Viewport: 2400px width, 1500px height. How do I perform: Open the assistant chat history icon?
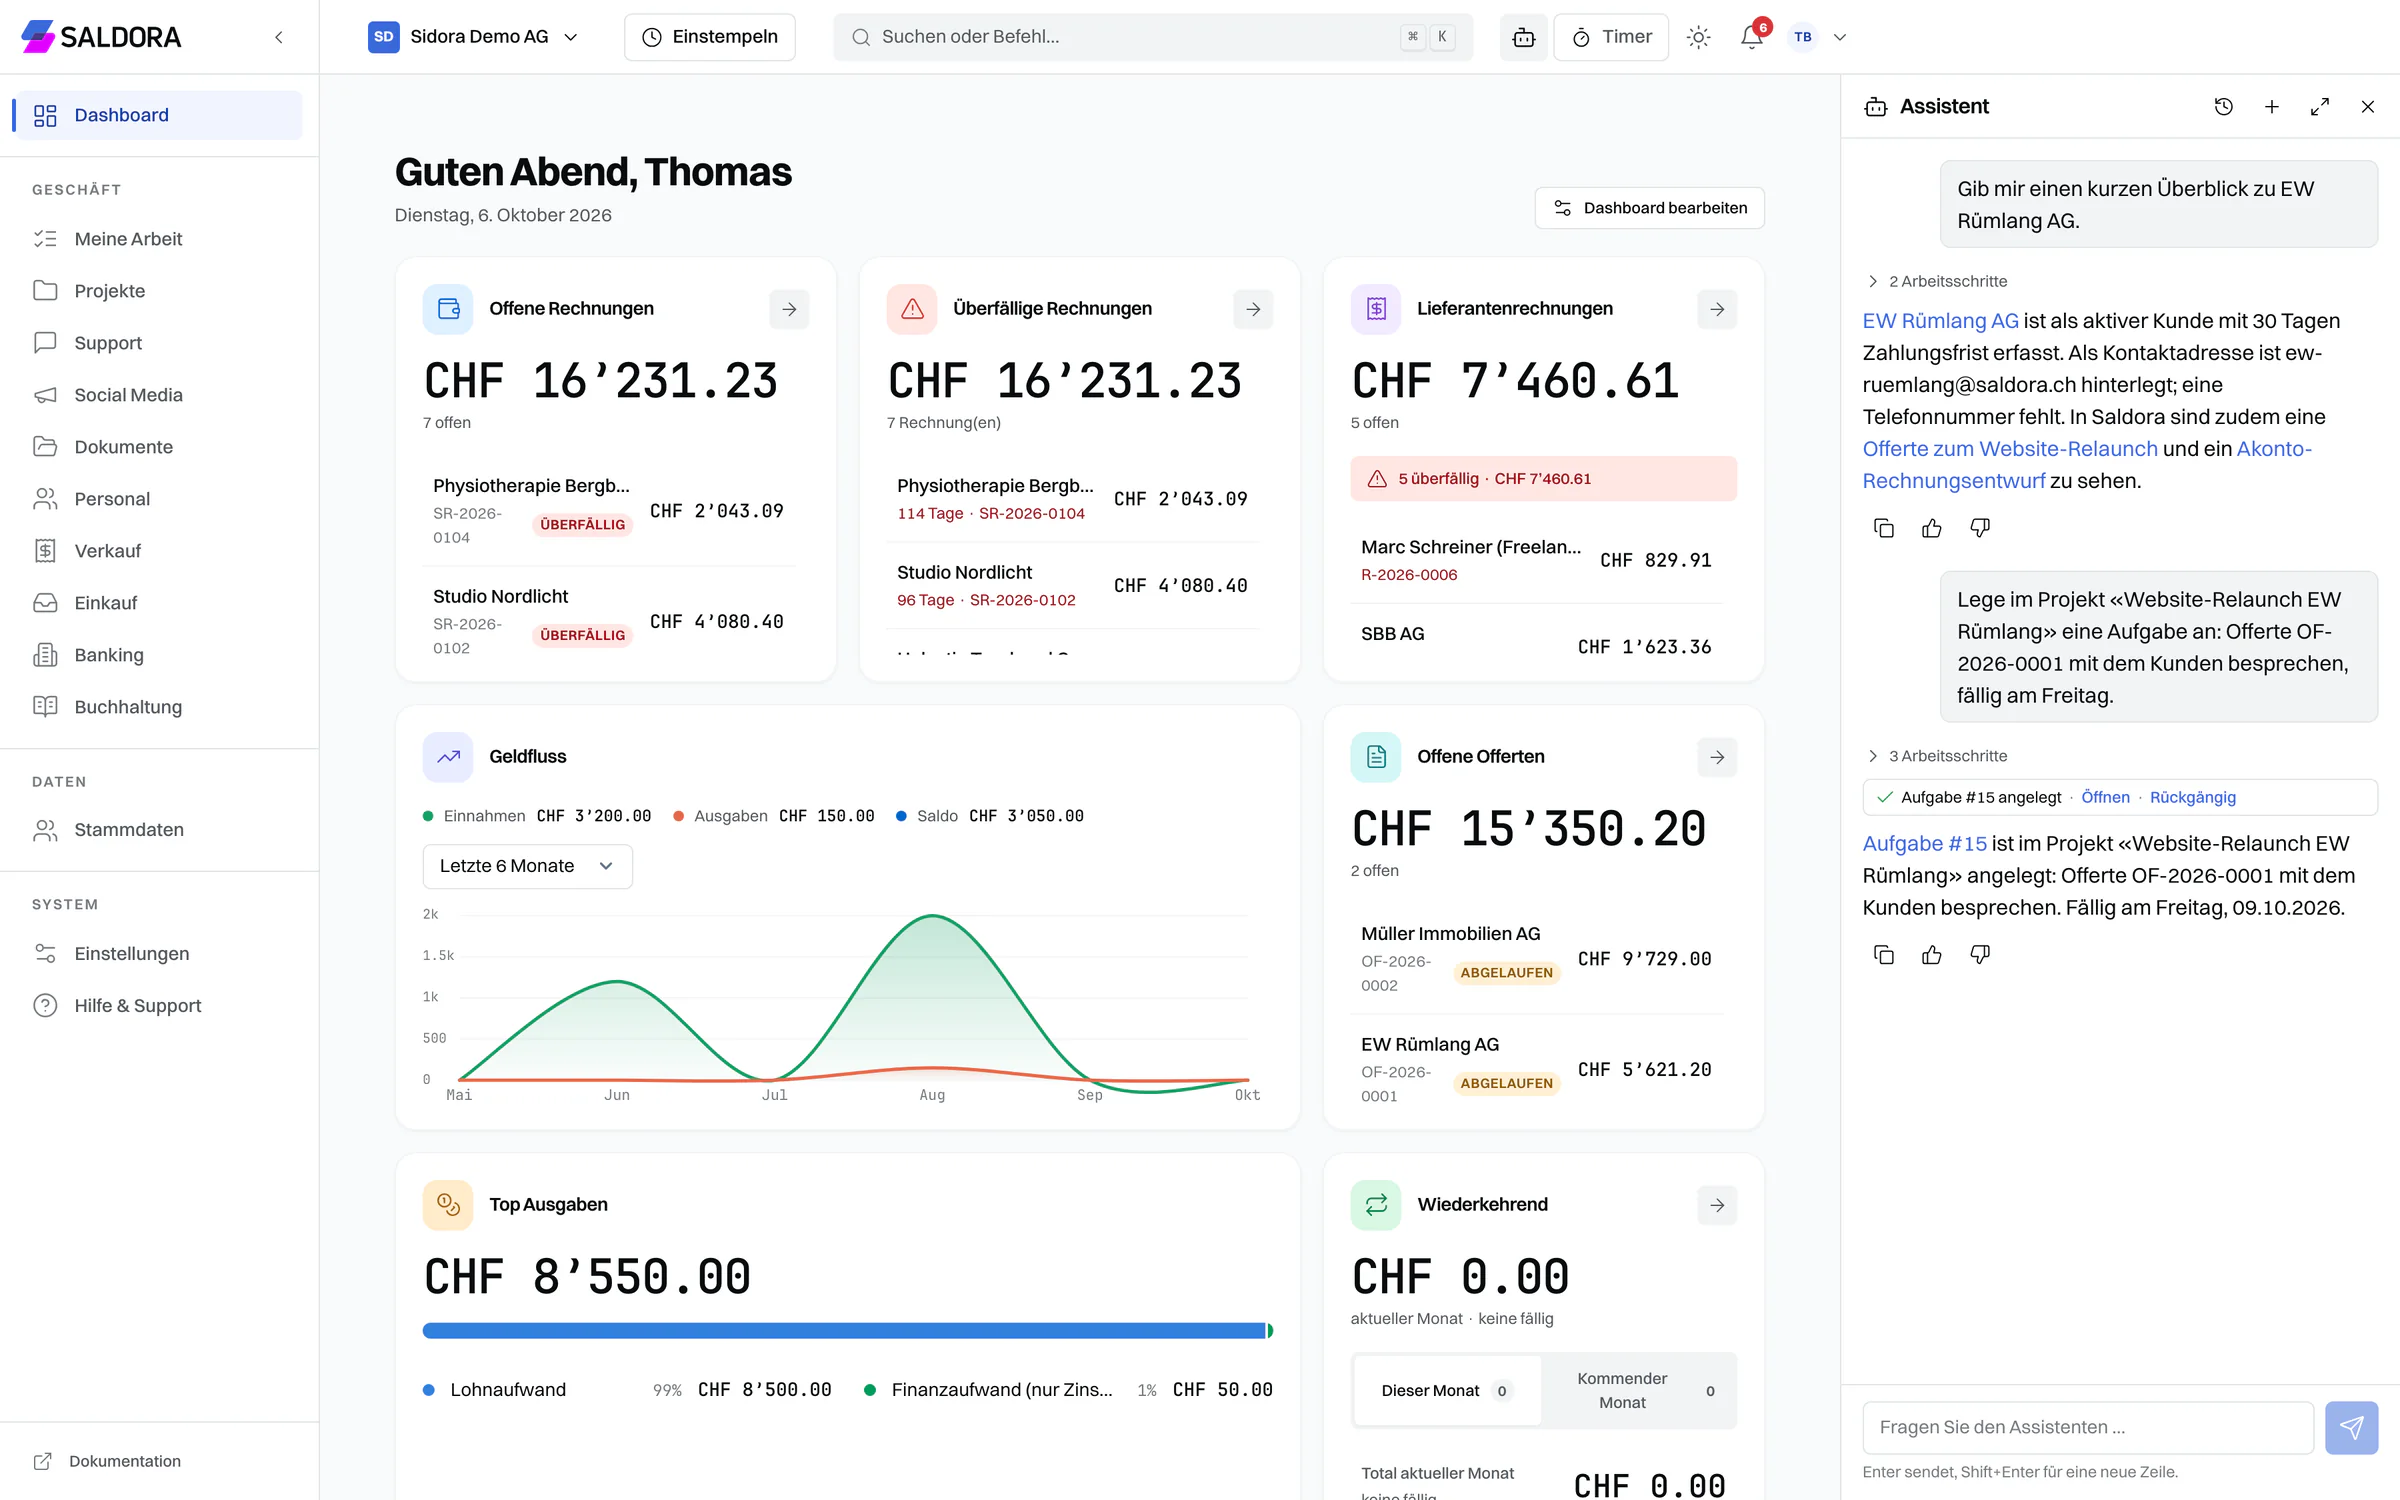pyautogui.click(x=2223, y=106)
